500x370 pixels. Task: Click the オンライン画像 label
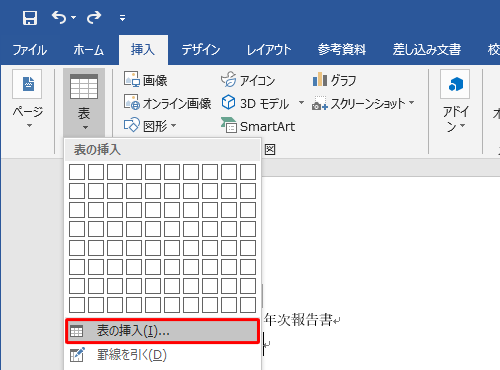pos(177,104)
